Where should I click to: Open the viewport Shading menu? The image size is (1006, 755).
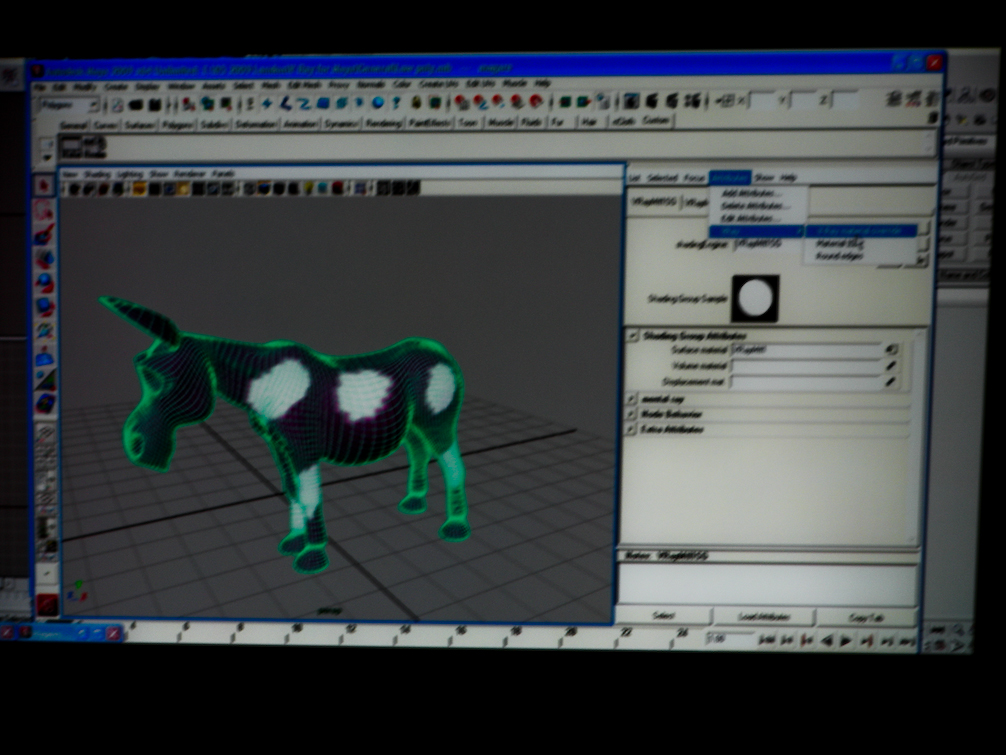97,174
